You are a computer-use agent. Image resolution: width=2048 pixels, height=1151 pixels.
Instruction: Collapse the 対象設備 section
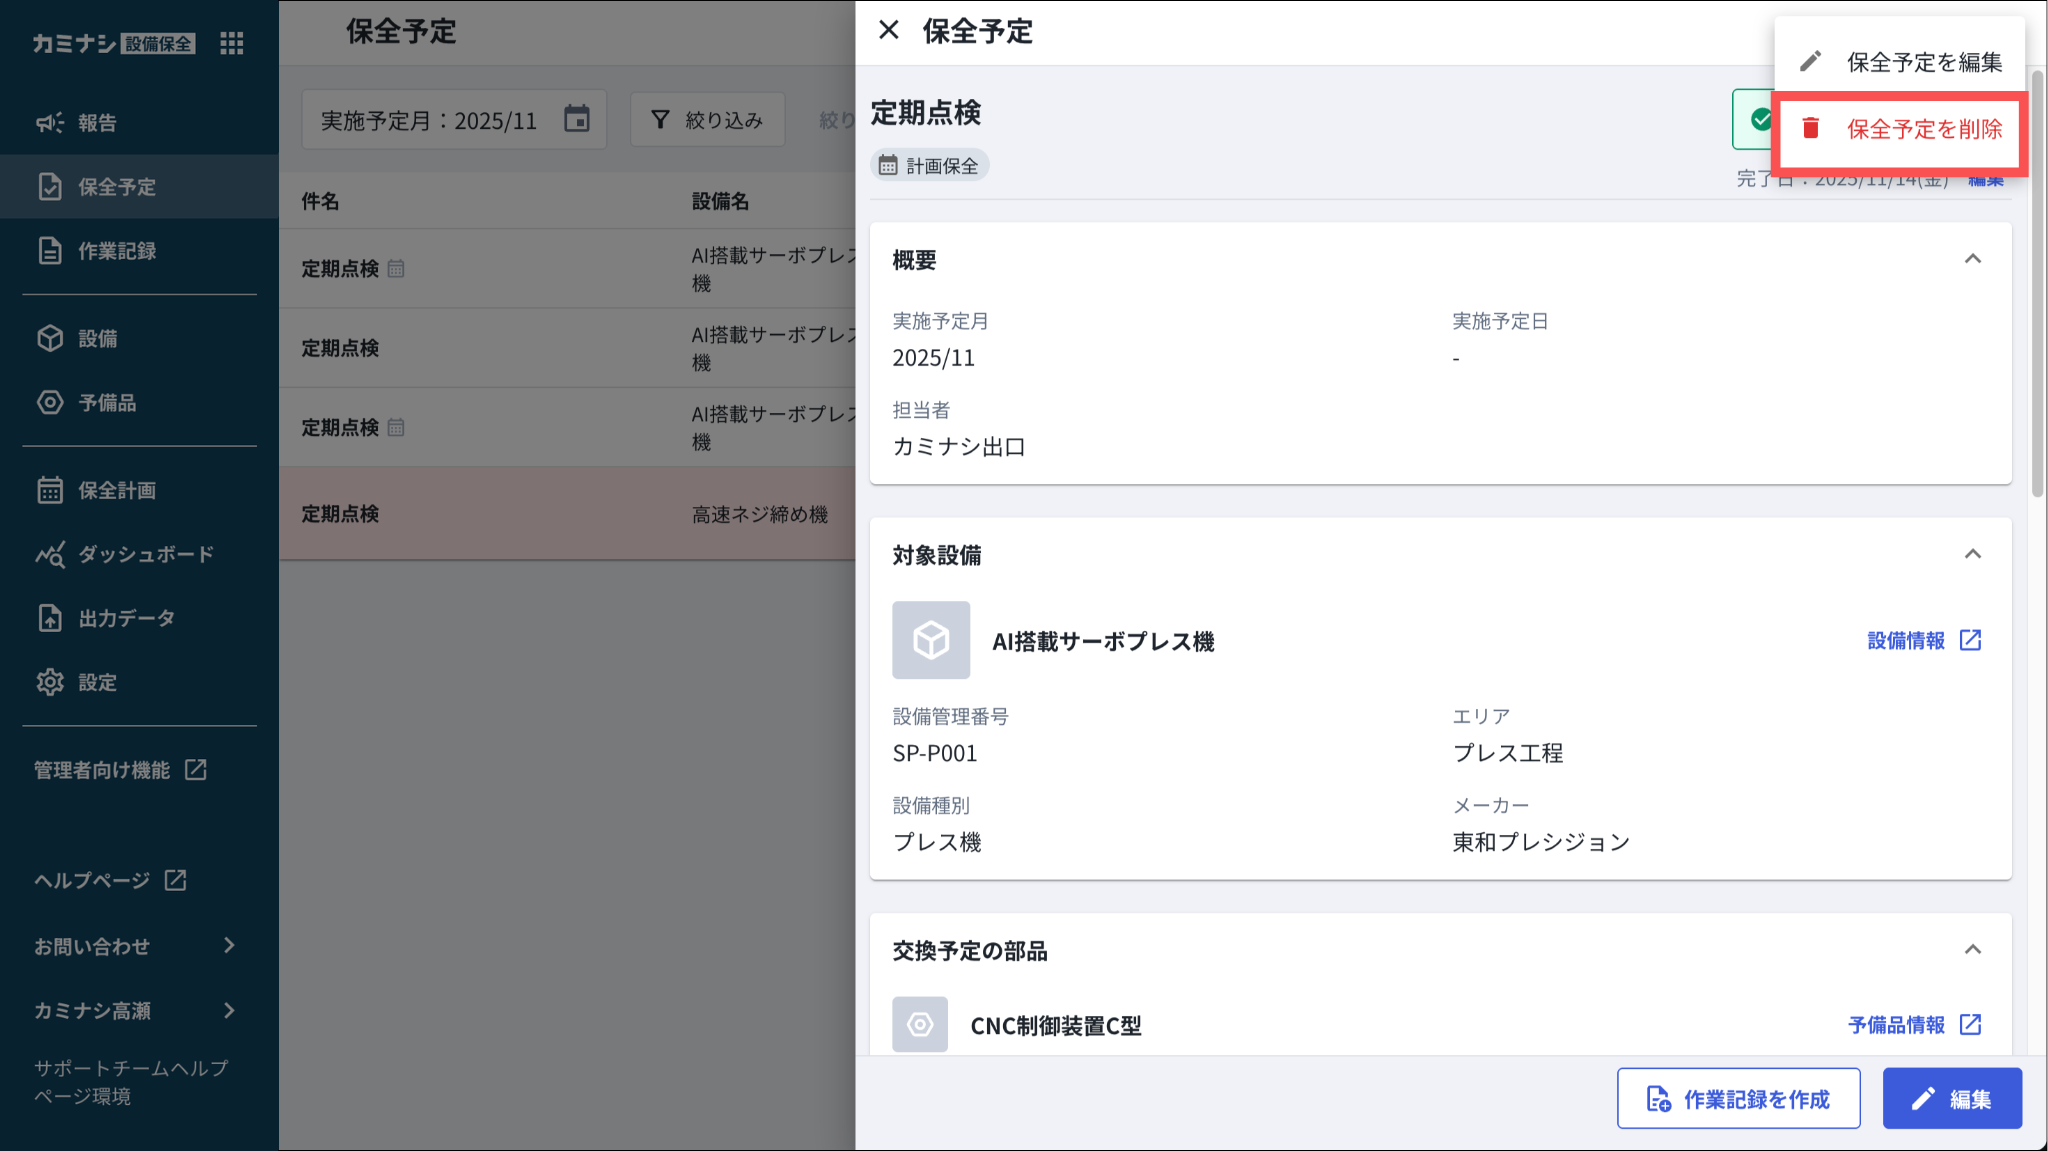(1972, 554)
